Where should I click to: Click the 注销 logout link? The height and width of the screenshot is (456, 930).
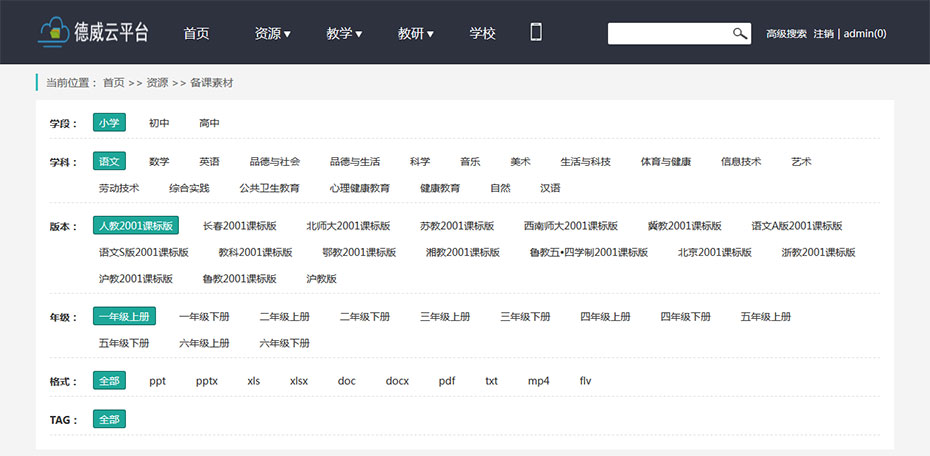[823, 34]
